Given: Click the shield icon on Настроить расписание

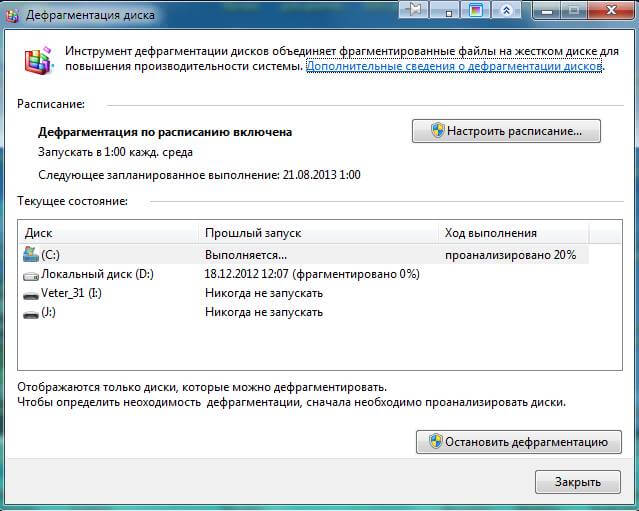Looking at the screenshot, I should 438,131.
